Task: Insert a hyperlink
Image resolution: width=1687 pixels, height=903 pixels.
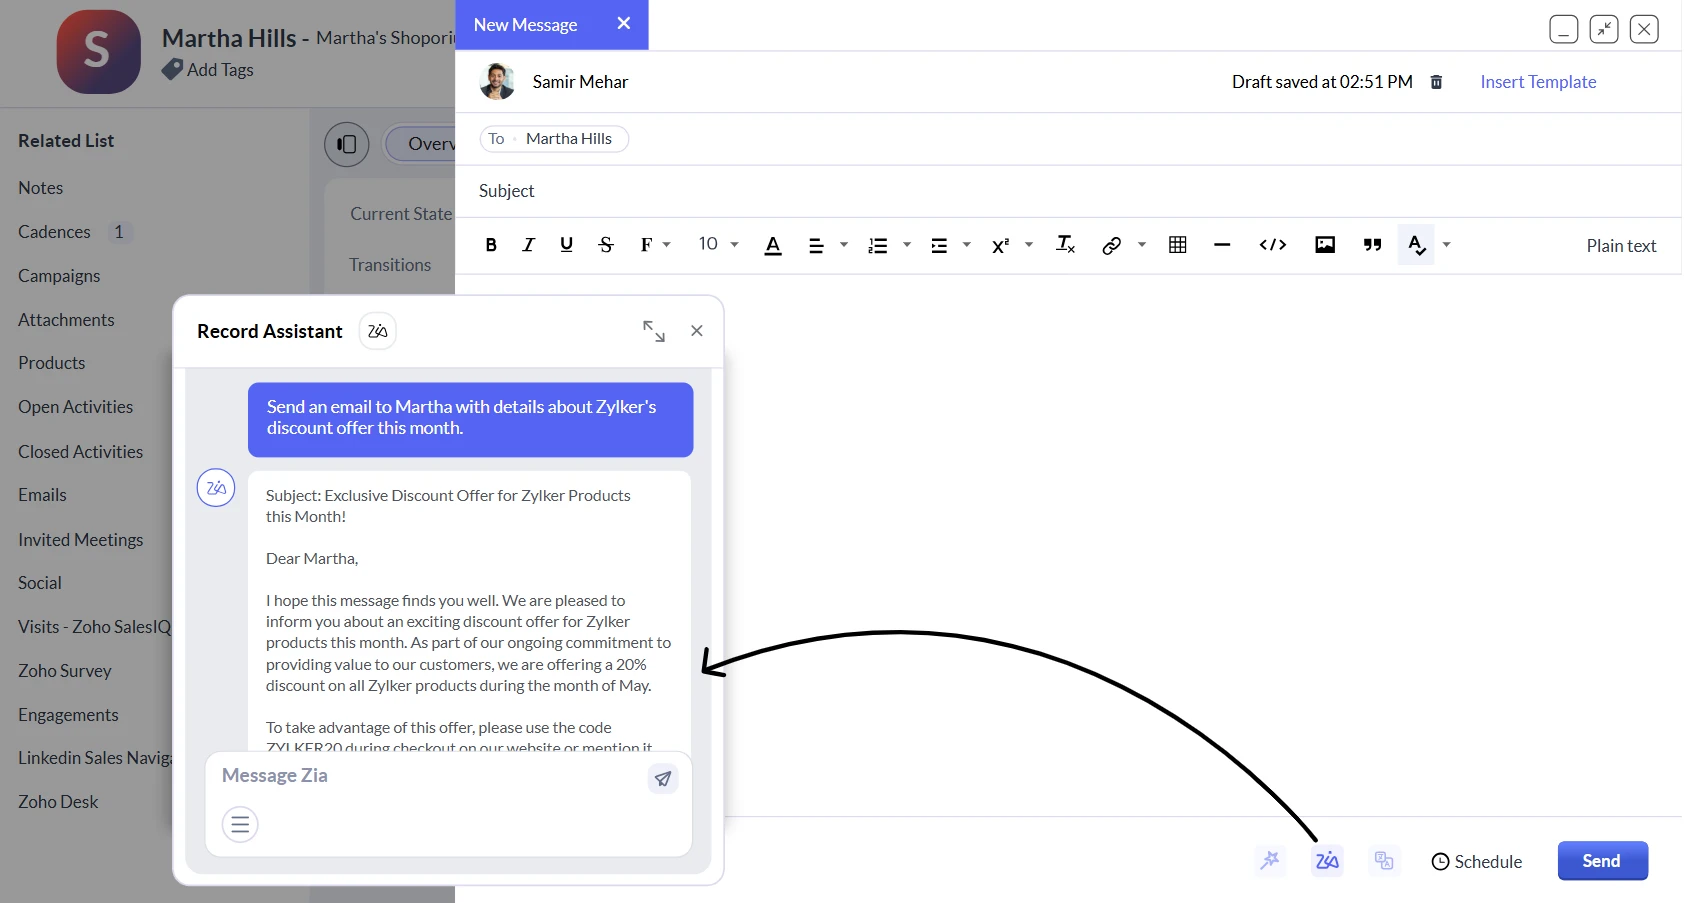Action: pyautogui.click(x=1111, y=245)
